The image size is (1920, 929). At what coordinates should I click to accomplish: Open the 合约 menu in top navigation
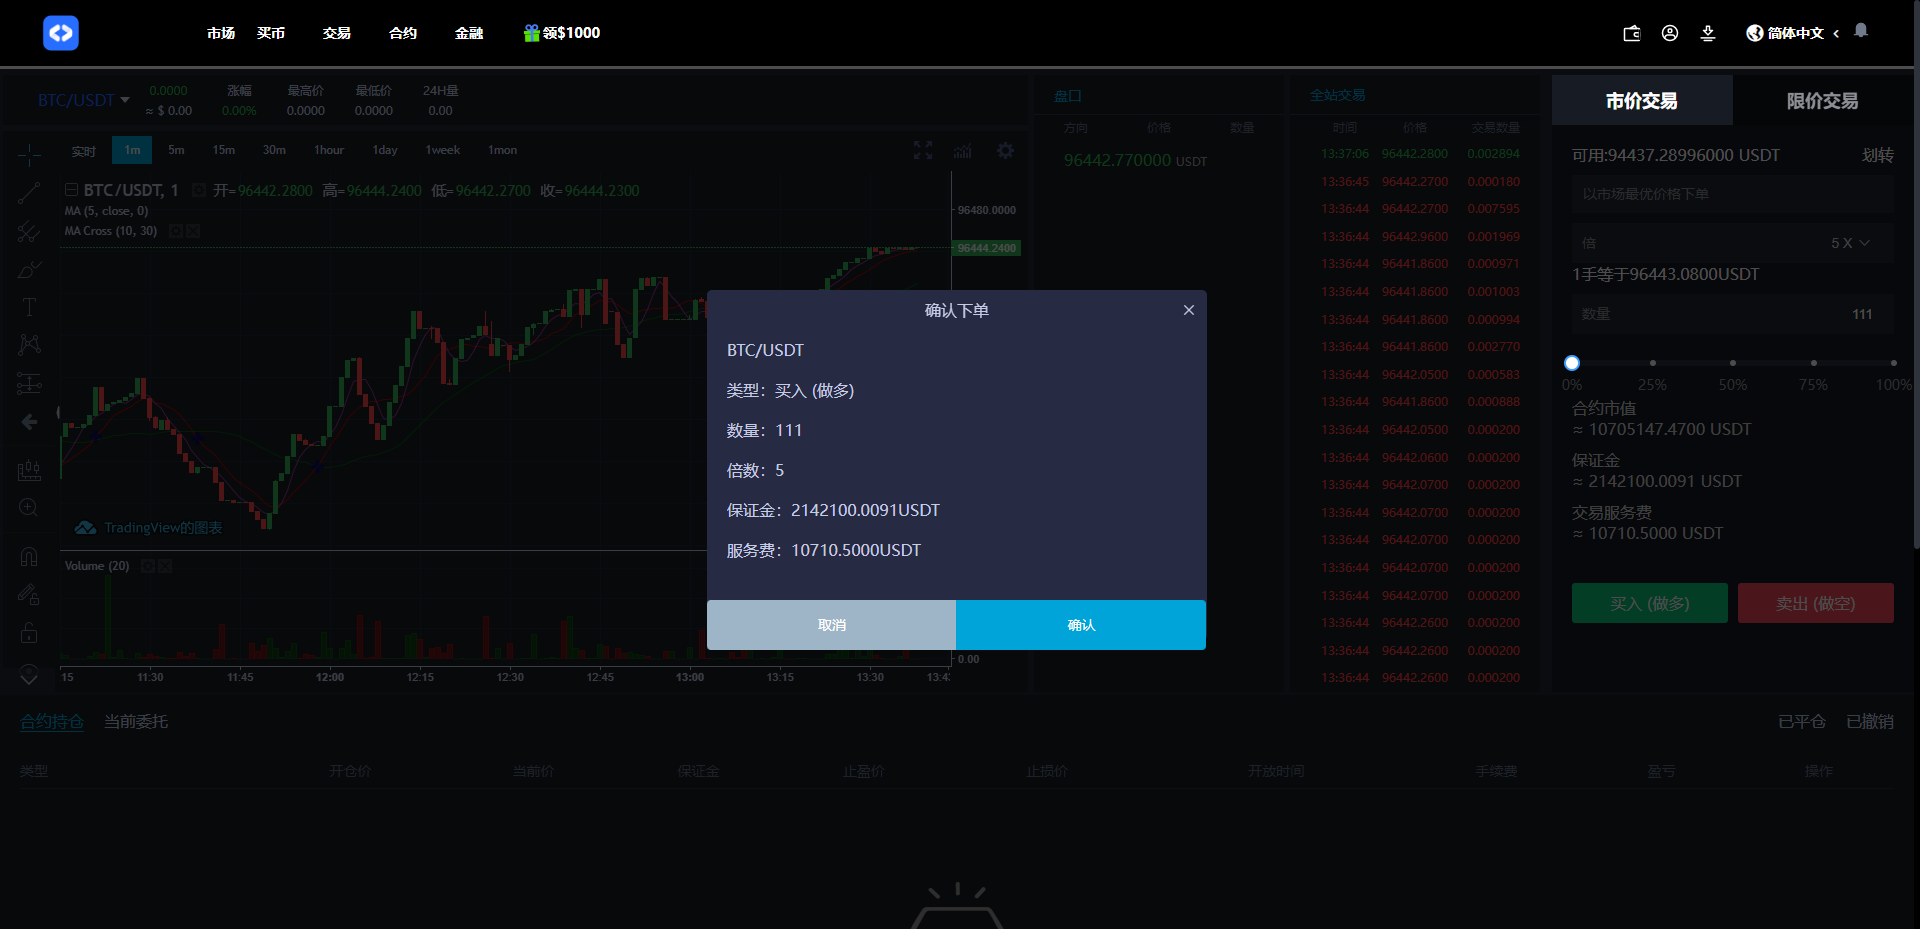pos(402,33)
